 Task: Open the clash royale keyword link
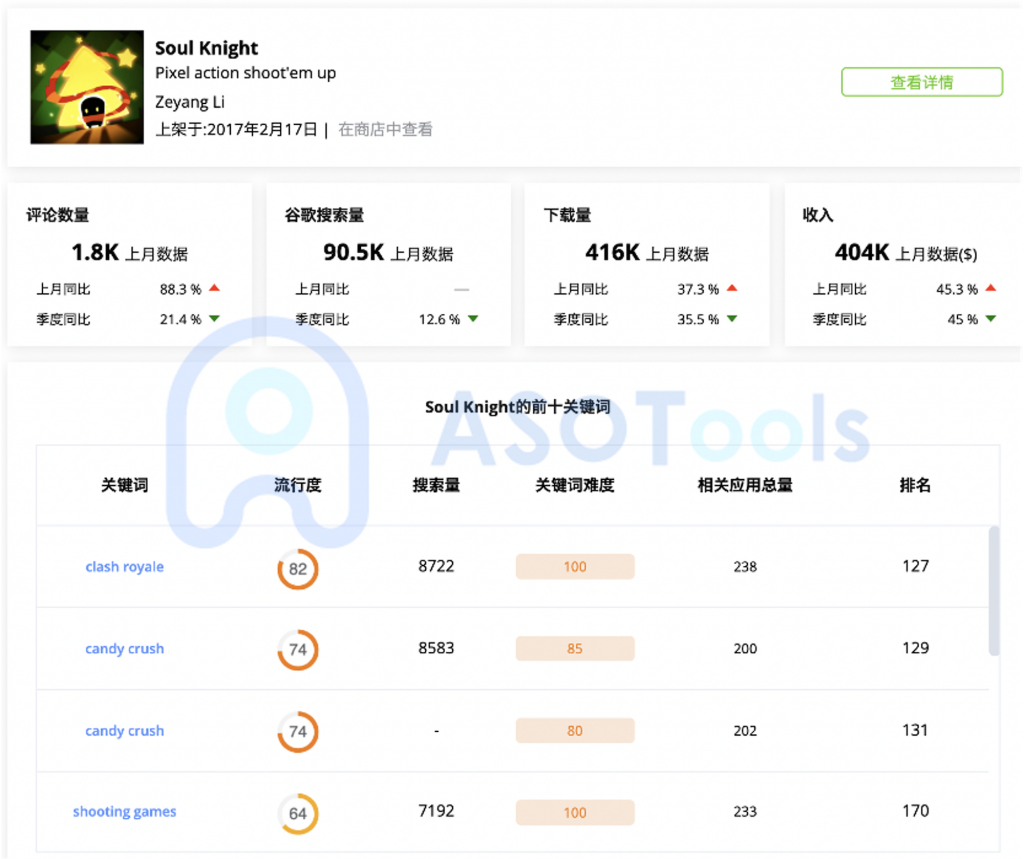tap(124, 567)
